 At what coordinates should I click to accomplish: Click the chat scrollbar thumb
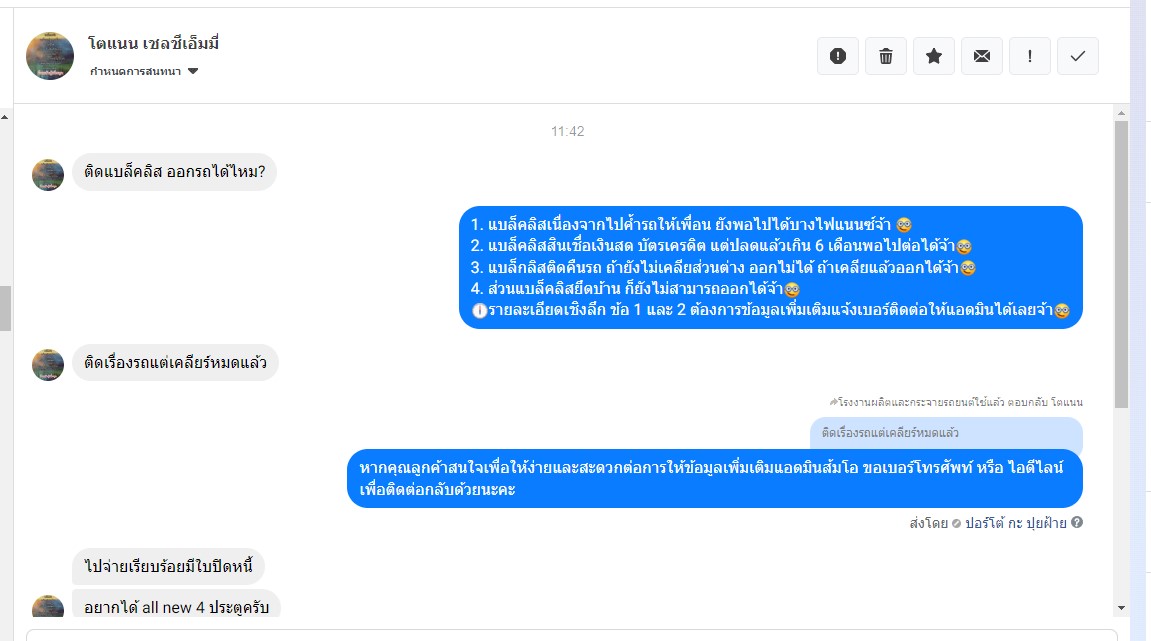(1121, 264)
